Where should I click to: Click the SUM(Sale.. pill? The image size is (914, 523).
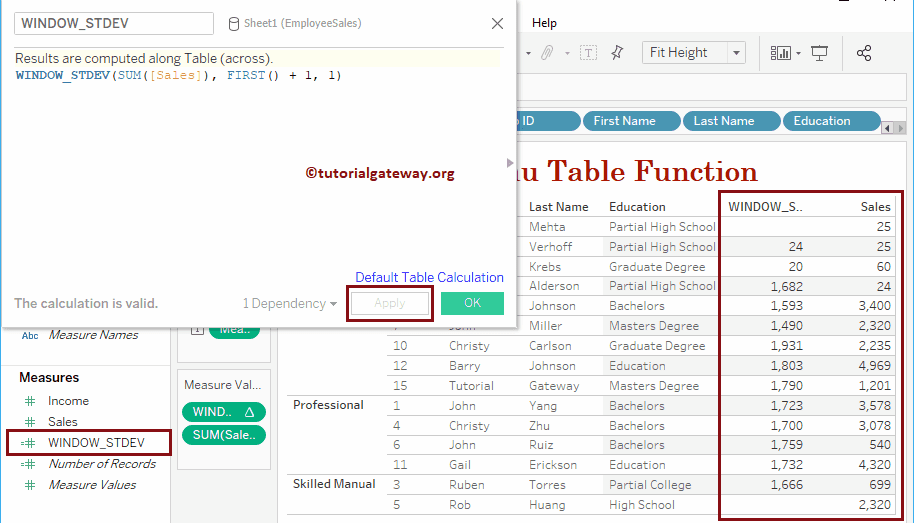click(224, 435)
